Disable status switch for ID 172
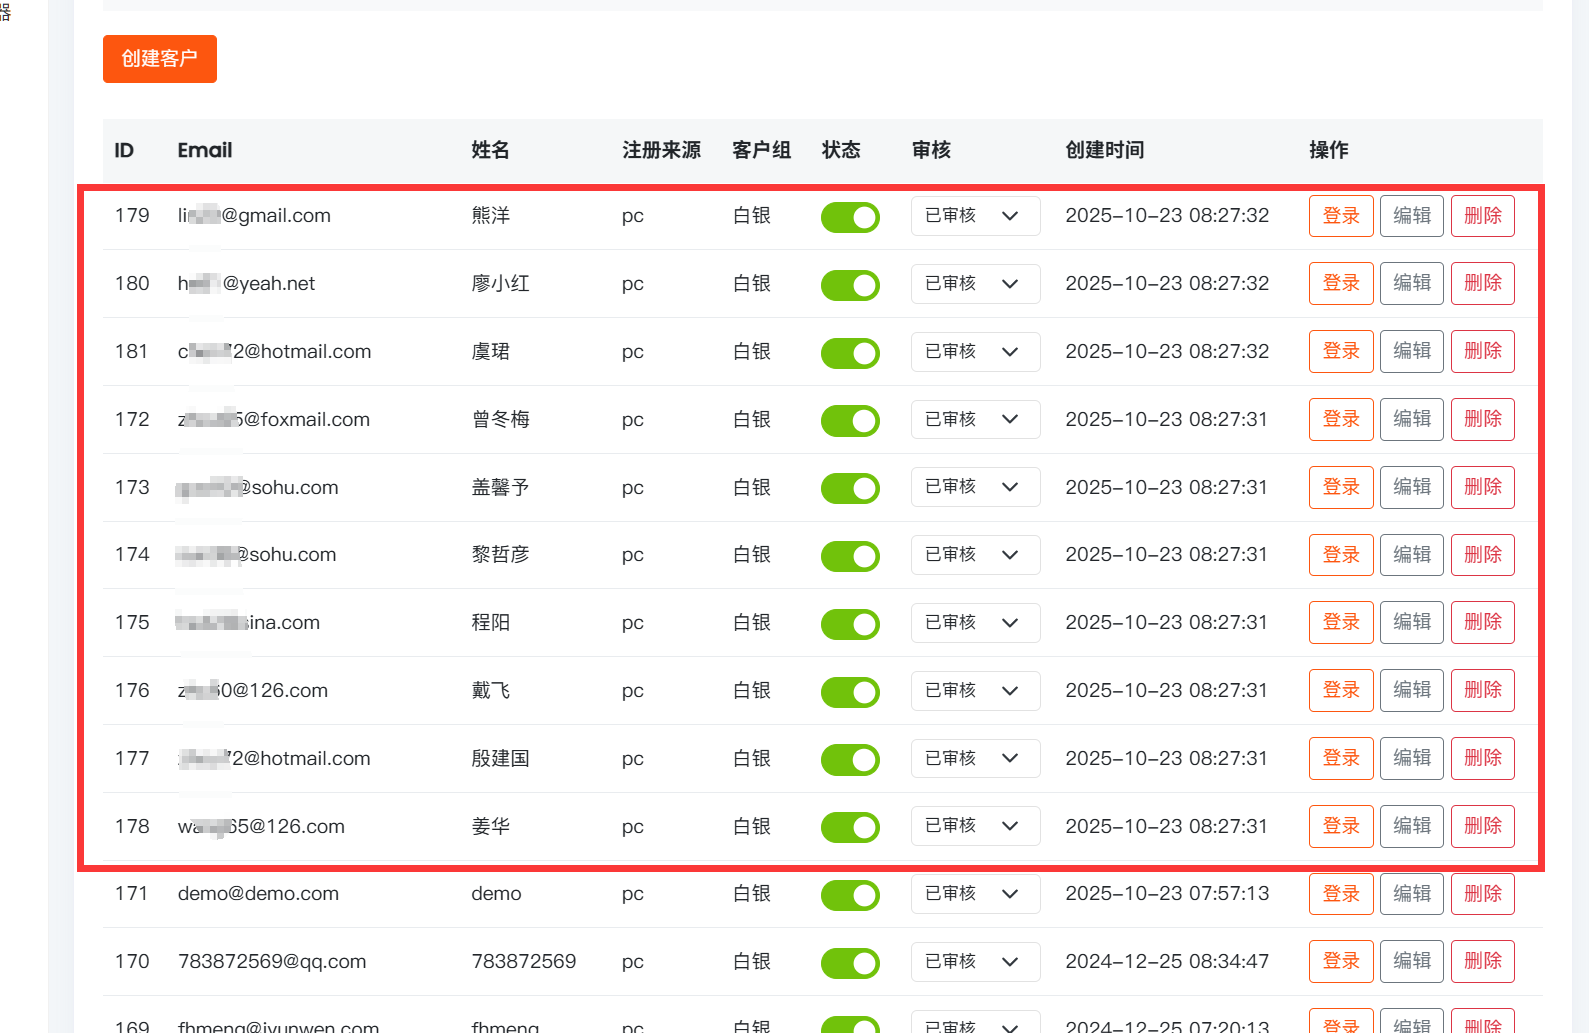This screenshot has height=1033, width=1589. [x=850, y=421]
